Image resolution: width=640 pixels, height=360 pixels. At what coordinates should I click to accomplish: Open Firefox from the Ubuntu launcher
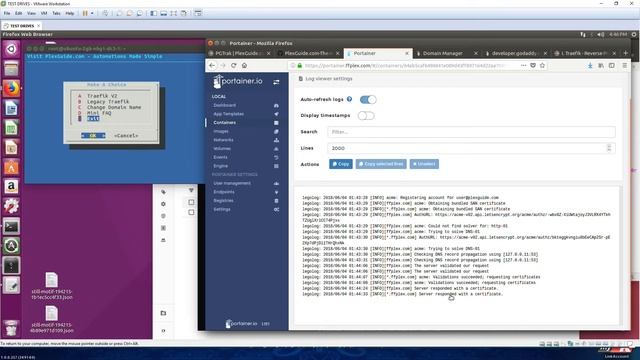[x=11, y=89]
